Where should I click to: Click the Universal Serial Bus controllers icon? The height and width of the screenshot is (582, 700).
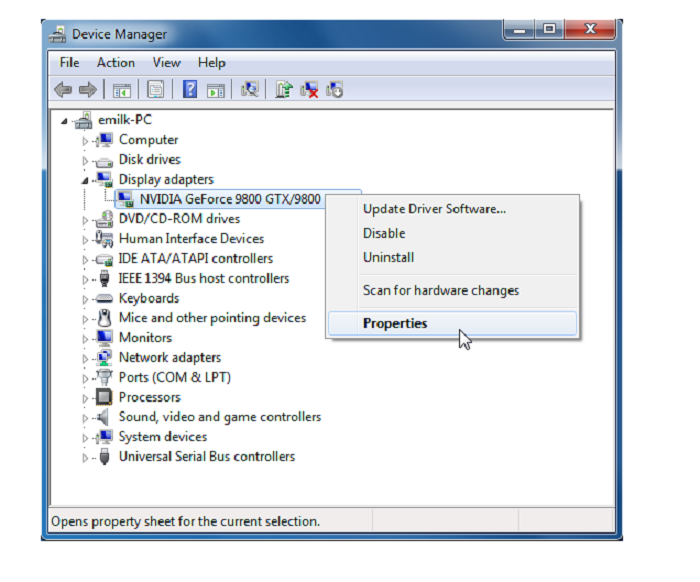pyautogui.click(x=104, y=457)
